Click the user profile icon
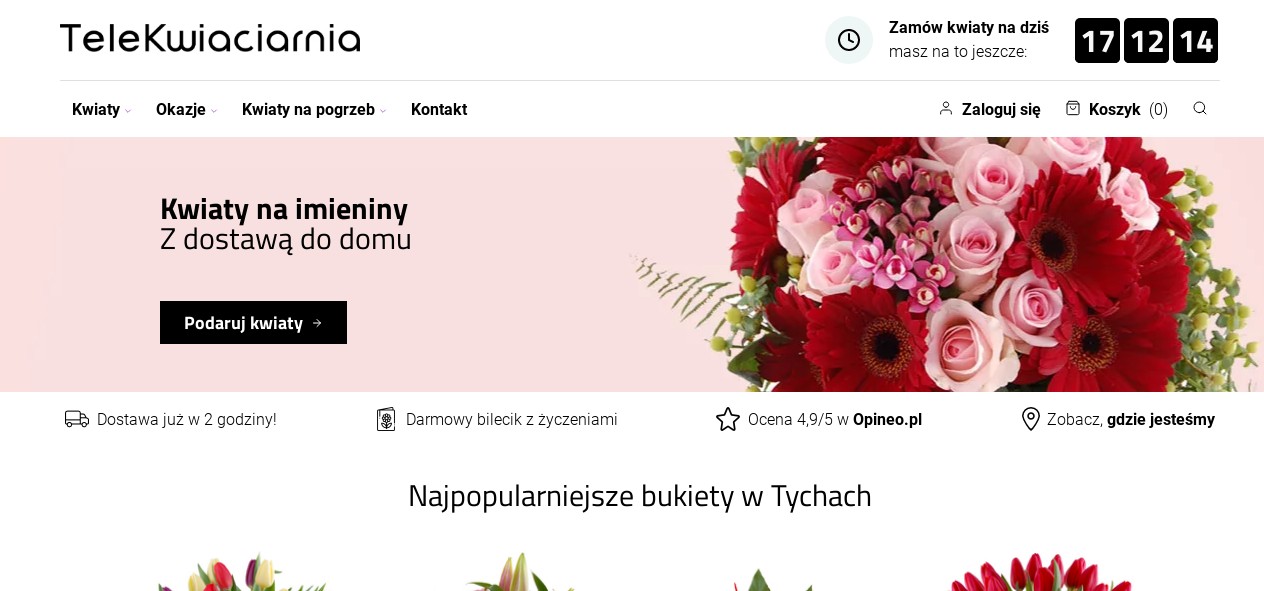 pyautogui.click(x=946, y=108)
